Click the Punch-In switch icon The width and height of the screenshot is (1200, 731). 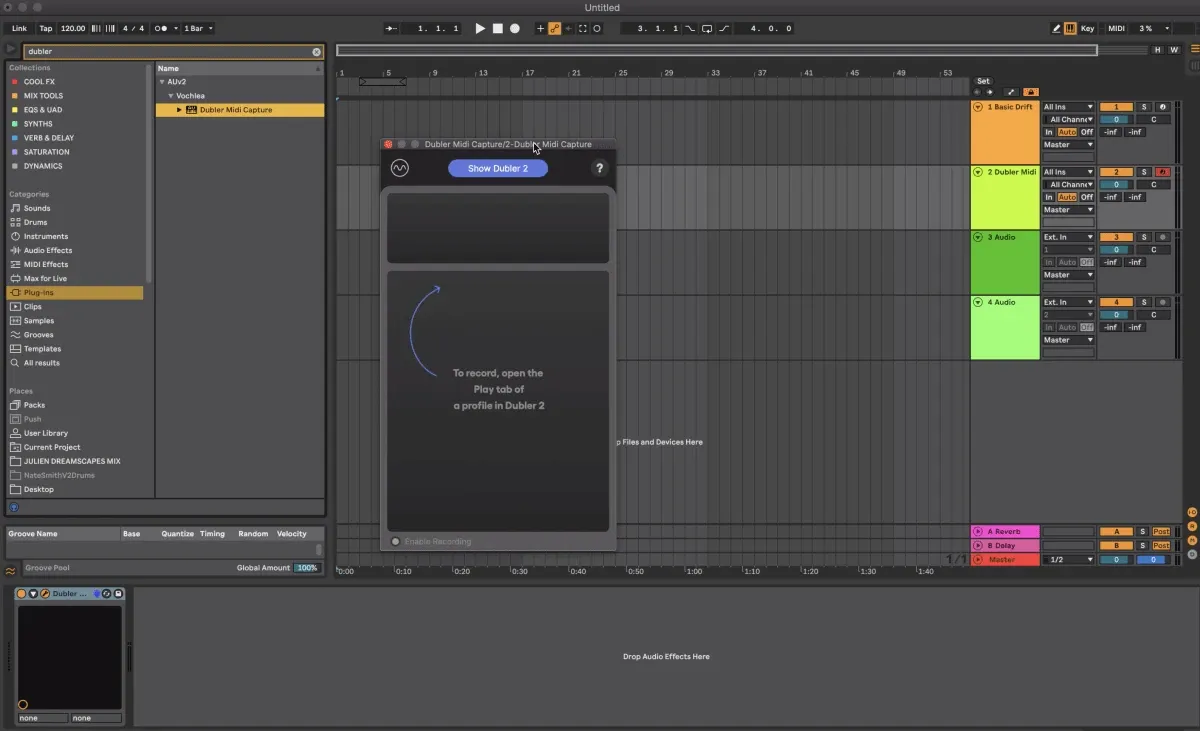[690, 29]
